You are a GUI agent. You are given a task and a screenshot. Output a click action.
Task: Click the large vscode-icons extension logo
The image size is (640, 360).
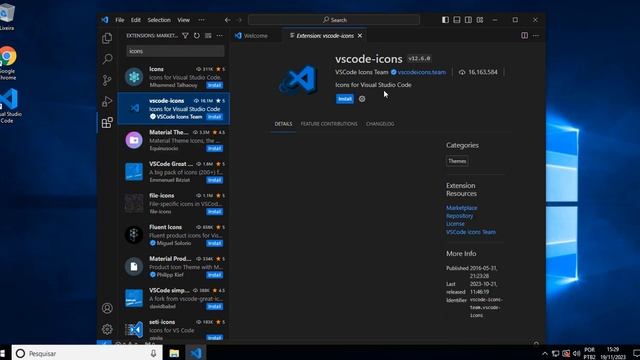298,80
